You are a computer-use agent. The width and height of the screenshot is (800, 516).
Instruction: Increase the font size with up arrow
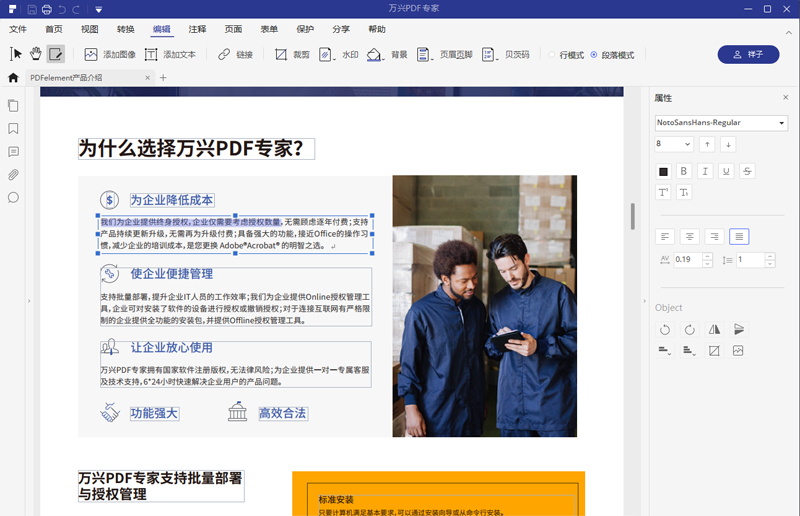(x=707, y=144)
